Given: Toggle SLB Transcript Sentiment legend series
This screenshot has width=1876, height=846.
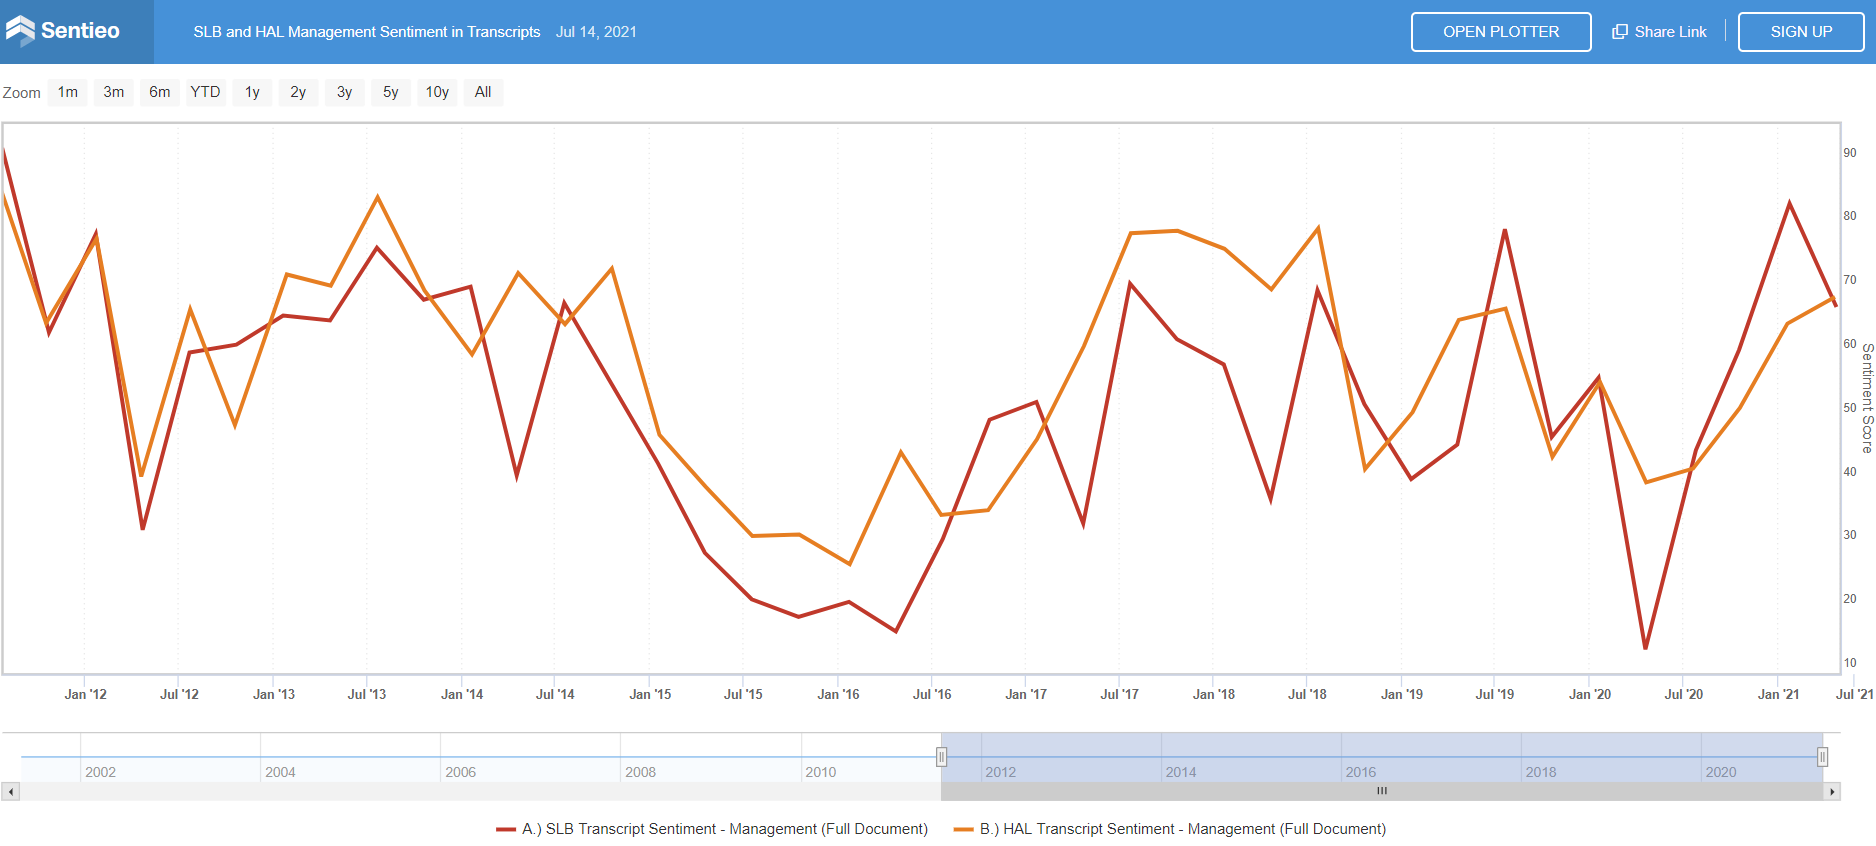Looking at the screenshot, I should (712, 829).
